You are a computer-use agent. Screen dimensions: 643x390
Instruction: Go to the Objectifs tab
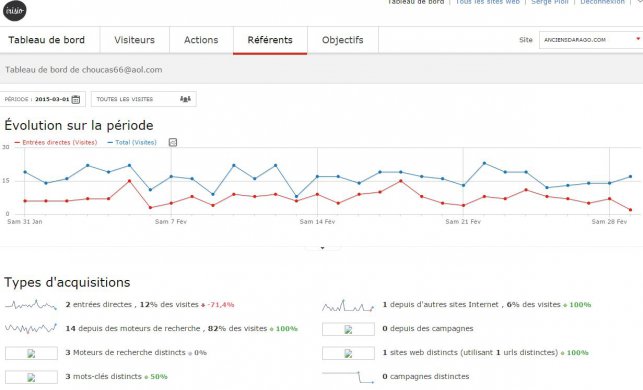click(x=342, y=40)
